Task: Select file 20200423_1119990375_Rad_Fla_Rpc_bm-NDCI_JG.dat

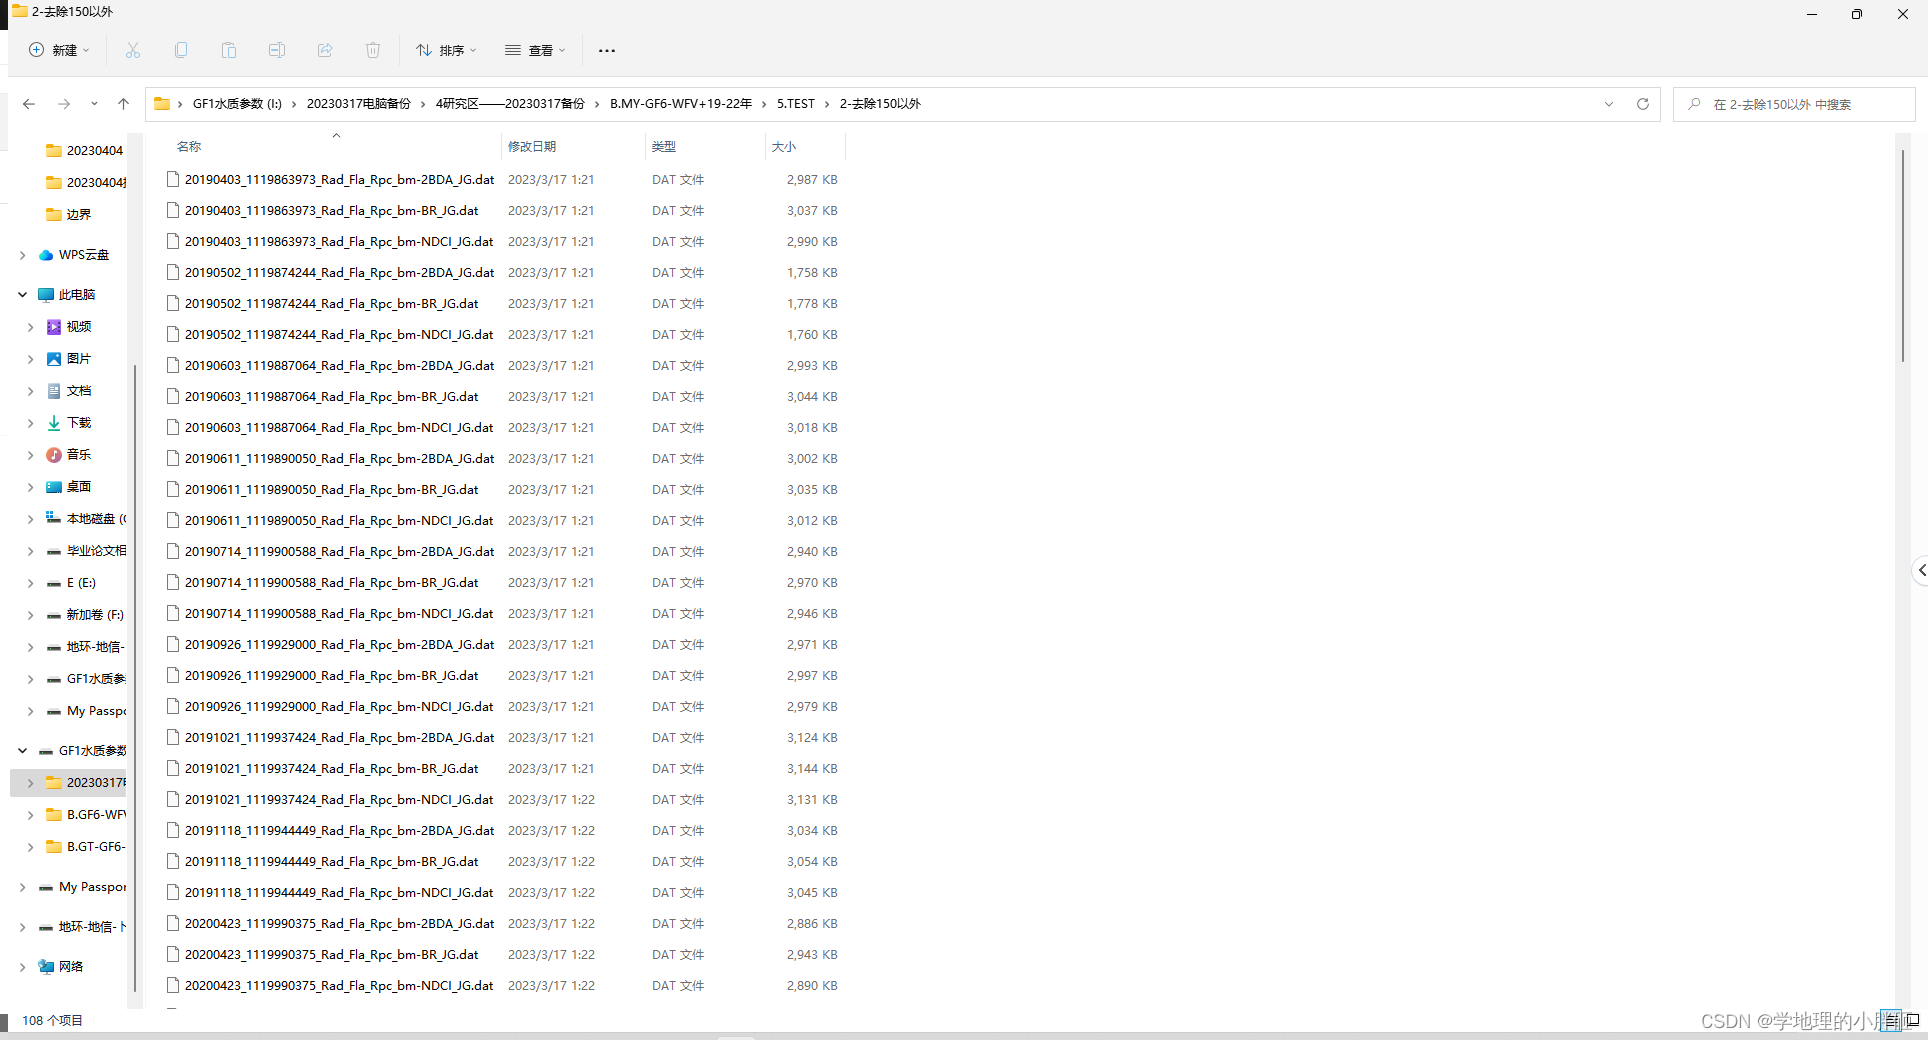Action: pos(339,986)
